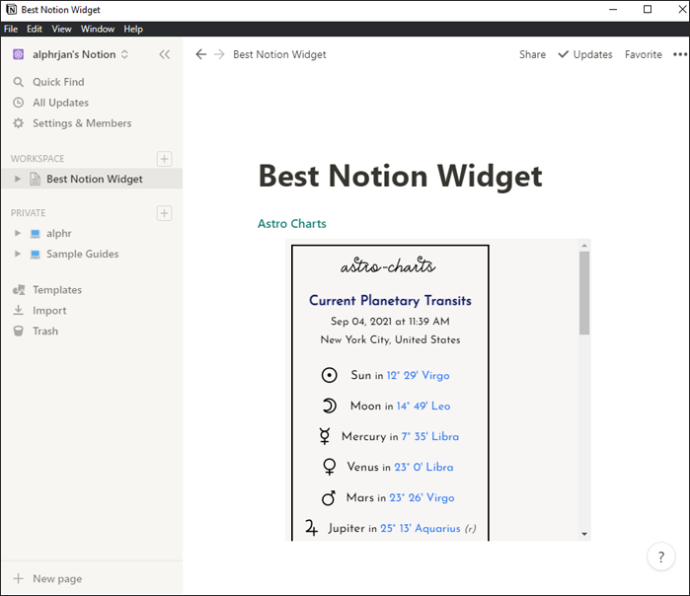Open the help question mark button
Image resolution: width=690 pixels, height=596 pixels.
661,557
